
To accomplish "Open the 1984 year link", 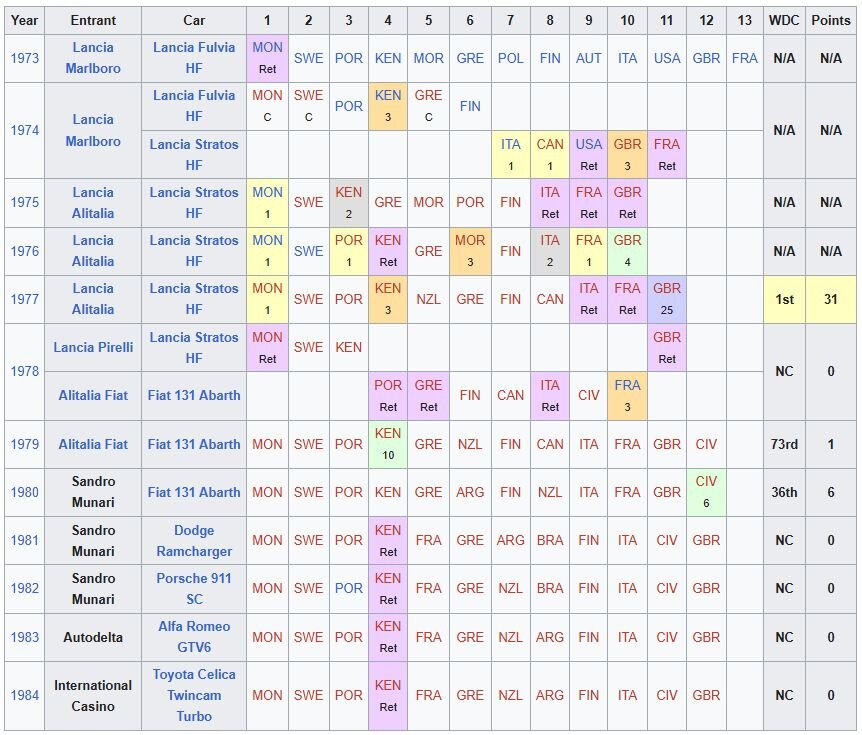I will [x=24, y=695].
